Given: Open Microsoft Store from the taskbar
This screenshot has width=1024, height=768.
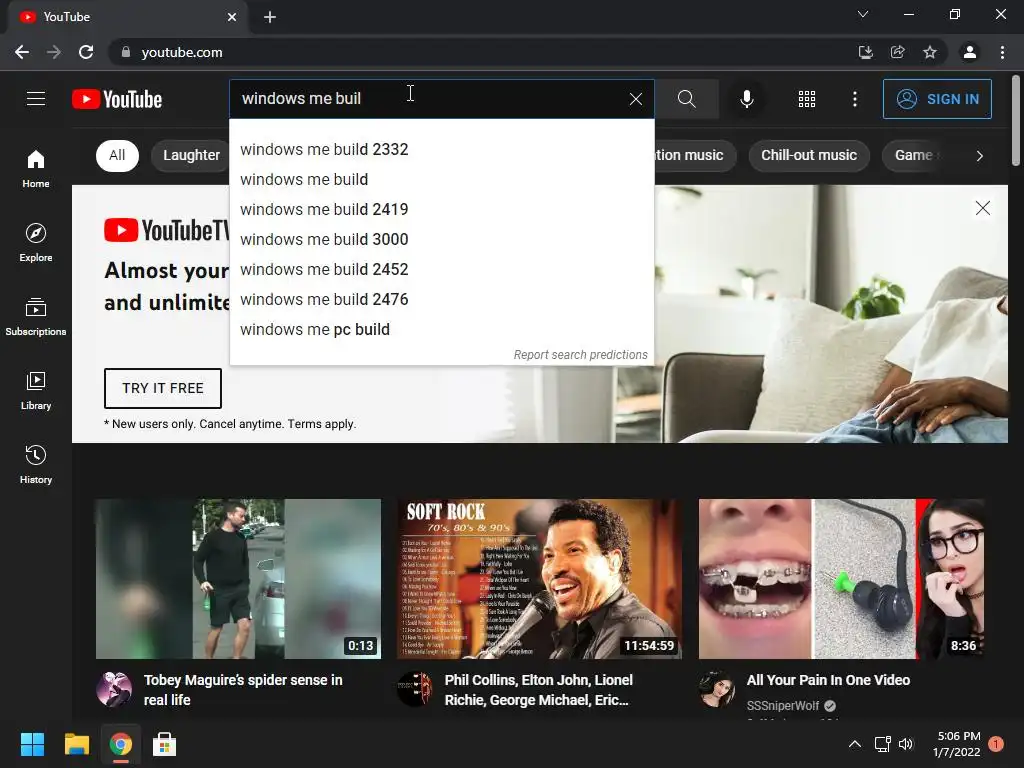Looking at the screenshot, I should pos(164,744).
